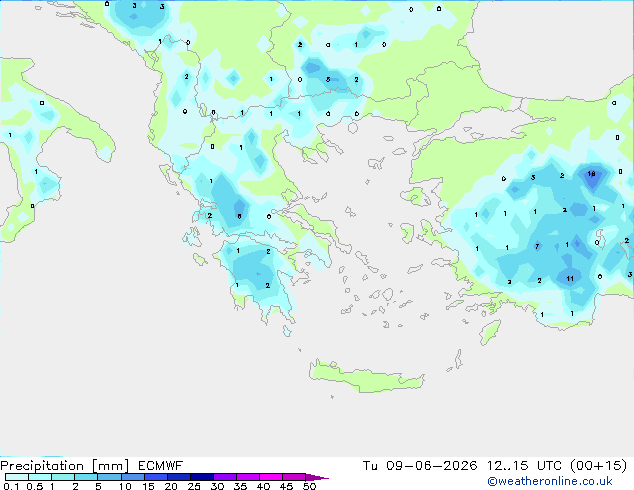Click the date text "Tu 09-06-2026"
This screenshot has height=490, width=634.
click(x=420, y=466)
